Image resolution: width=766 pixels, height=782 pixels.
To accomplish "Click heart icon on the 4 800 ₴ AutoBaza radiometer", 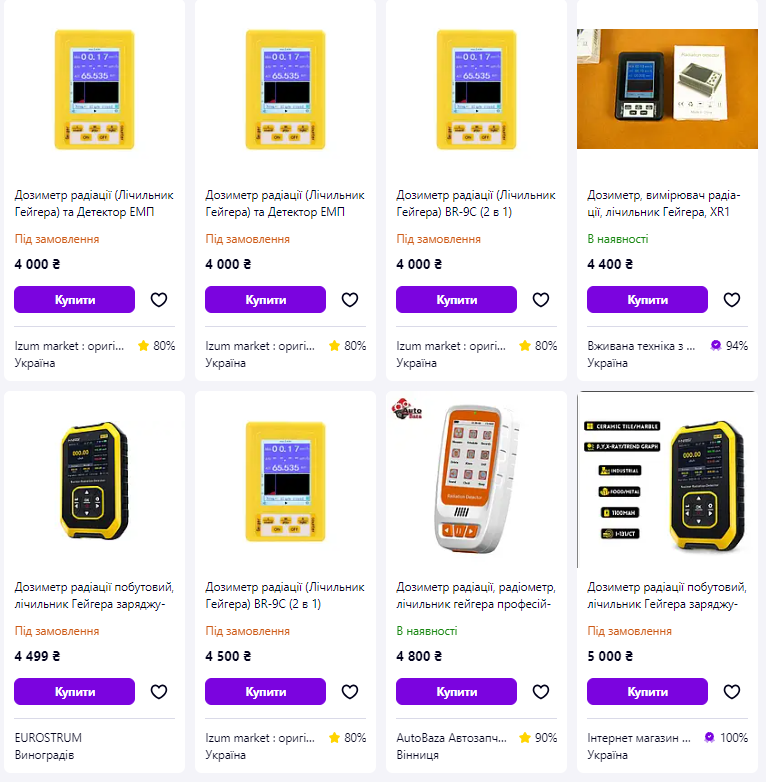I will [540, 691].
